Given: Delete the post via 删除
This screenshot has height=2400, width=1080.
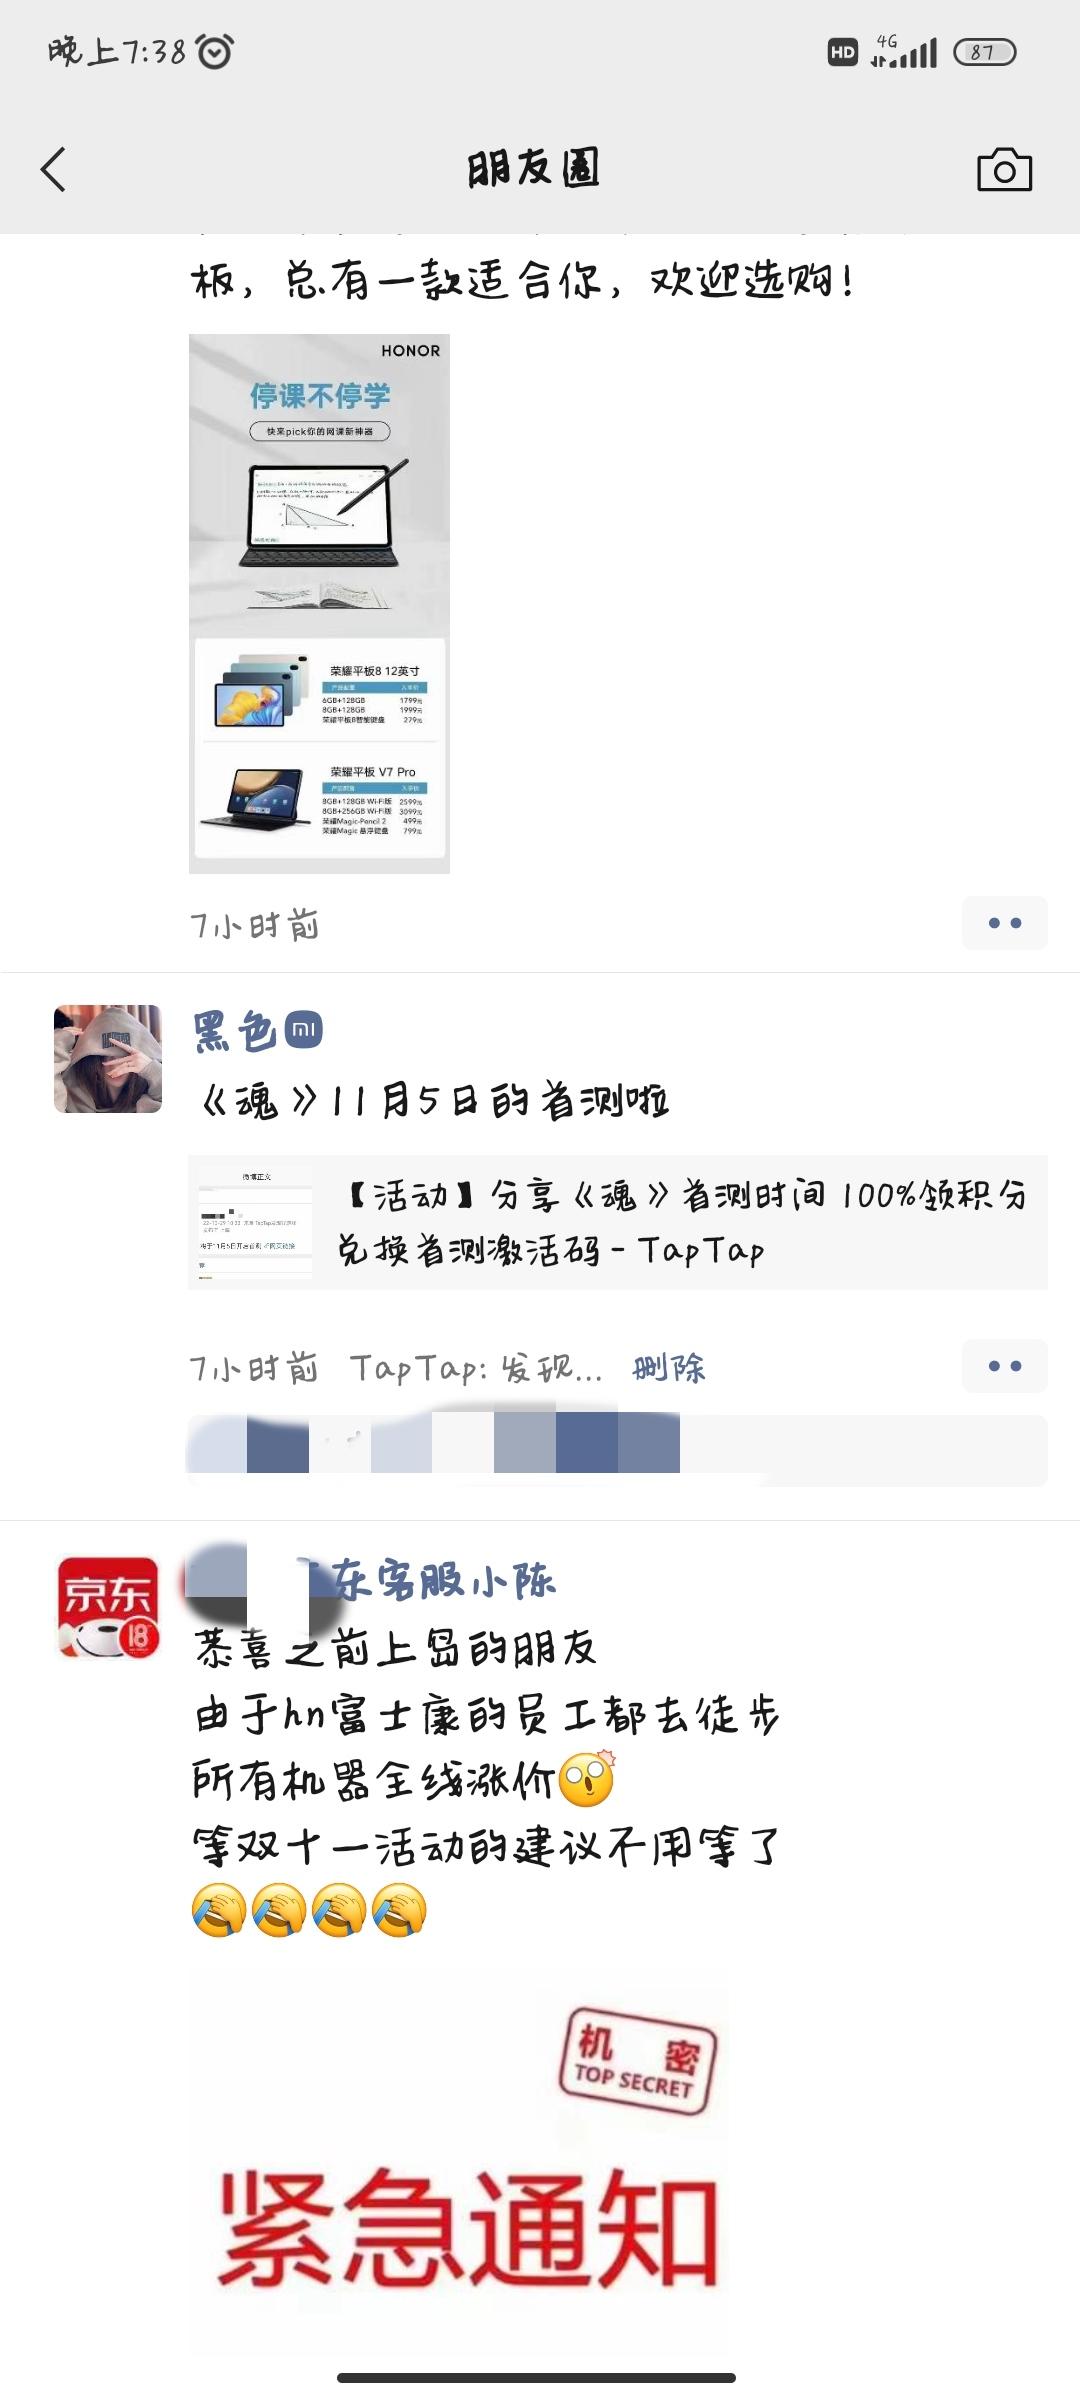Looking at the screenshot, I should click(669, 1367).
